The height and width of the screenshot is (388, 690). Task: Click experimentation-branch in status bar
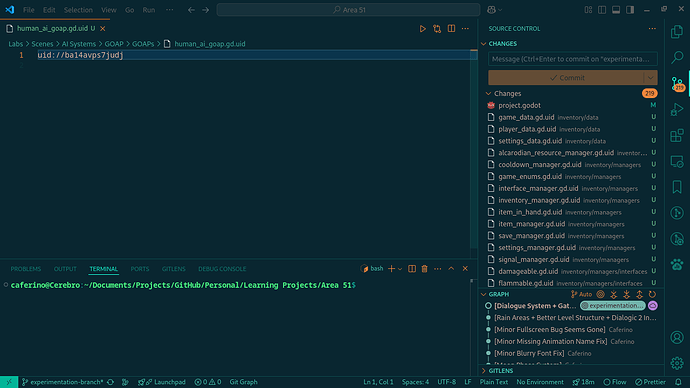pos(62,382)
